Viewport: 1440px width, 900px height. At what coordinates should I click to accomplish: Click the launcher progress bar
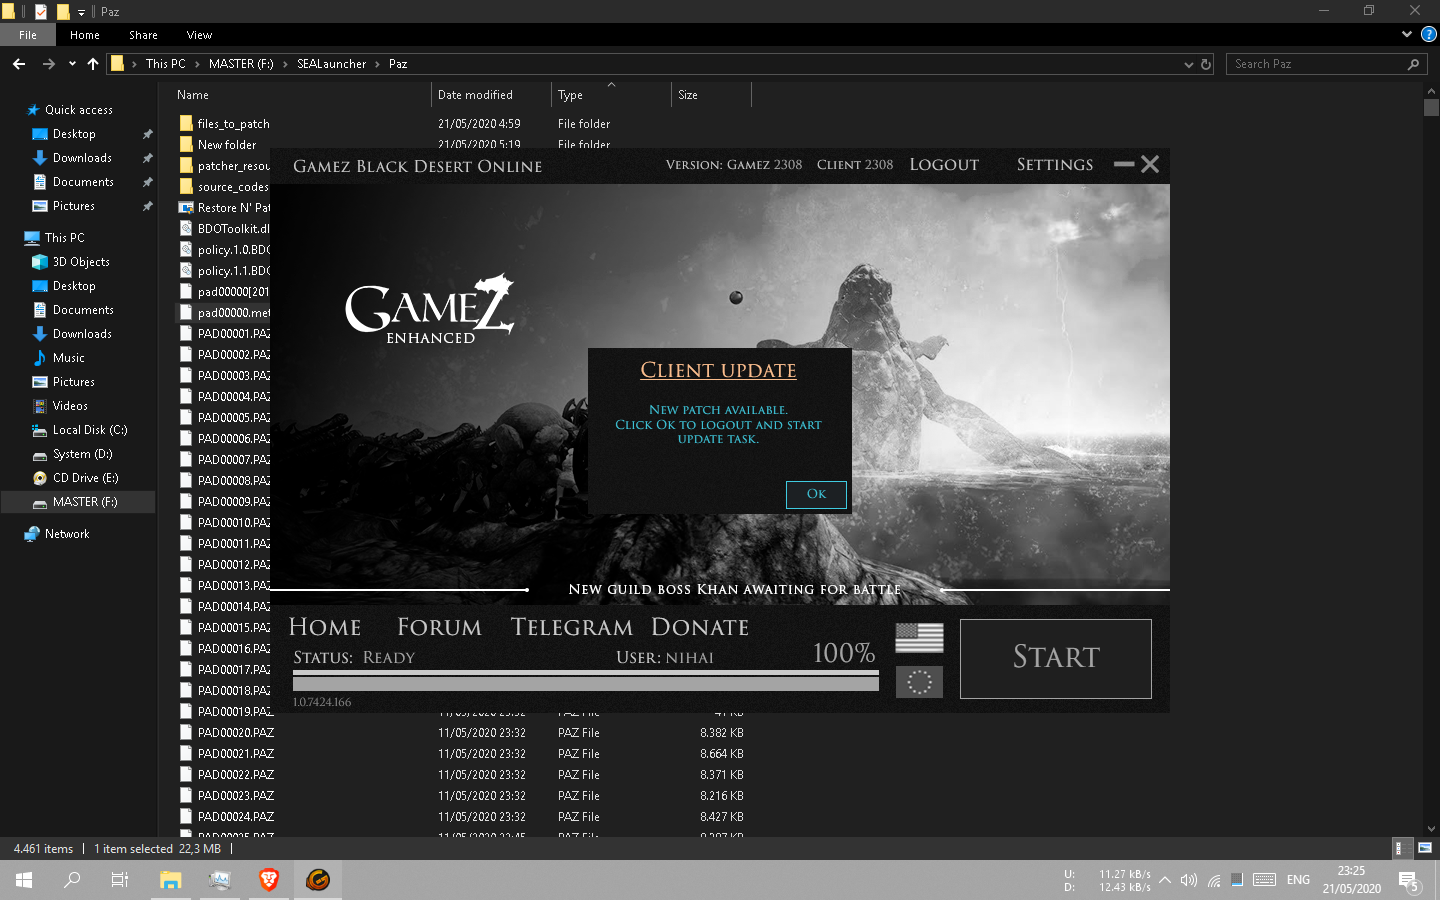click(585, 681)
